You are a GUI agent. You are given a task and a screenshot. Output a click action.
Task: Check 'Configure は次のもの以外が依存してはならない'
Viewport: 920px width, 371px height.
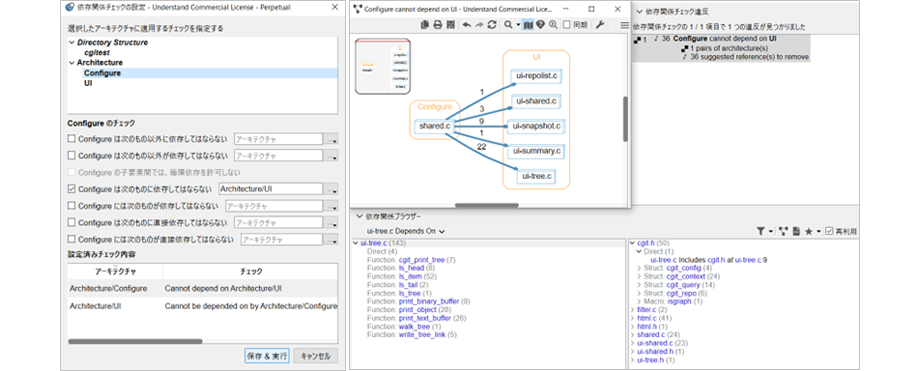[72, 156]
